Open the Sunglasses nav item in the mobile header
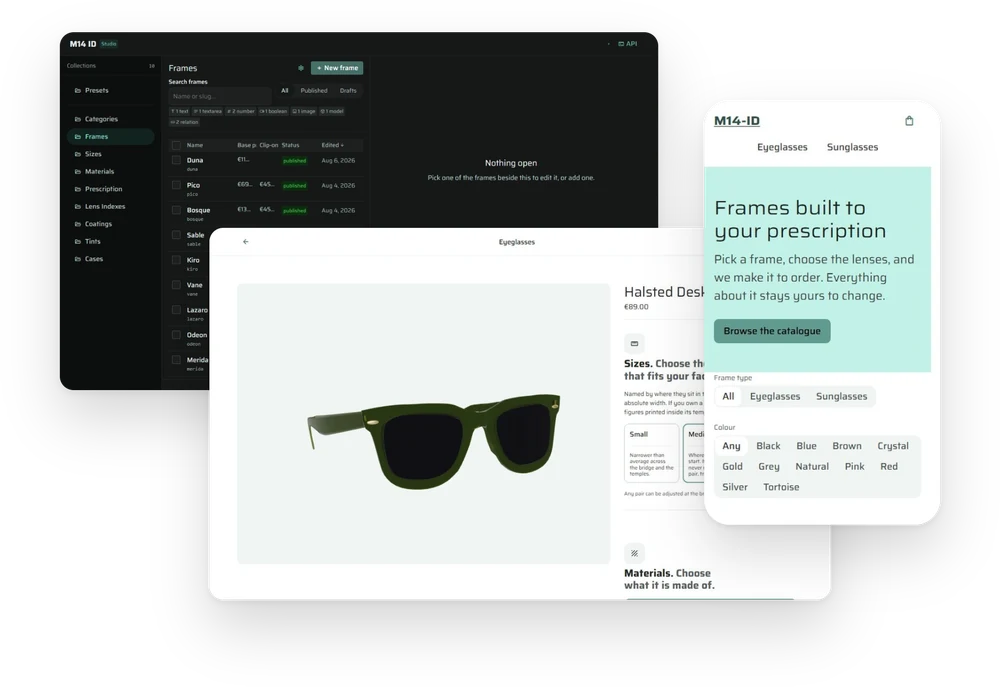 pyautogui.click(x=853, y=147)
